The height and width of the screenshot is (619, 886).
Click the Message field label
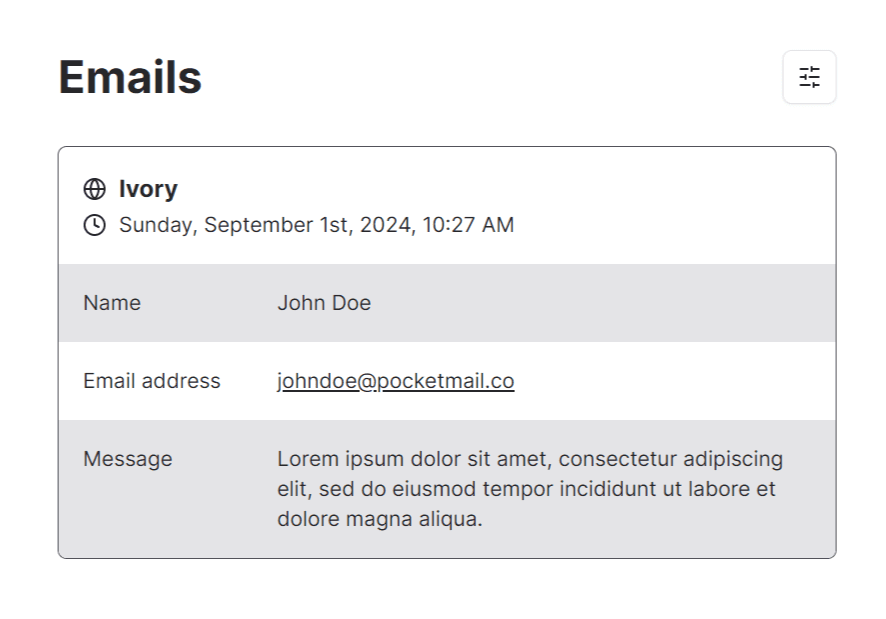(x=128, y=459)
